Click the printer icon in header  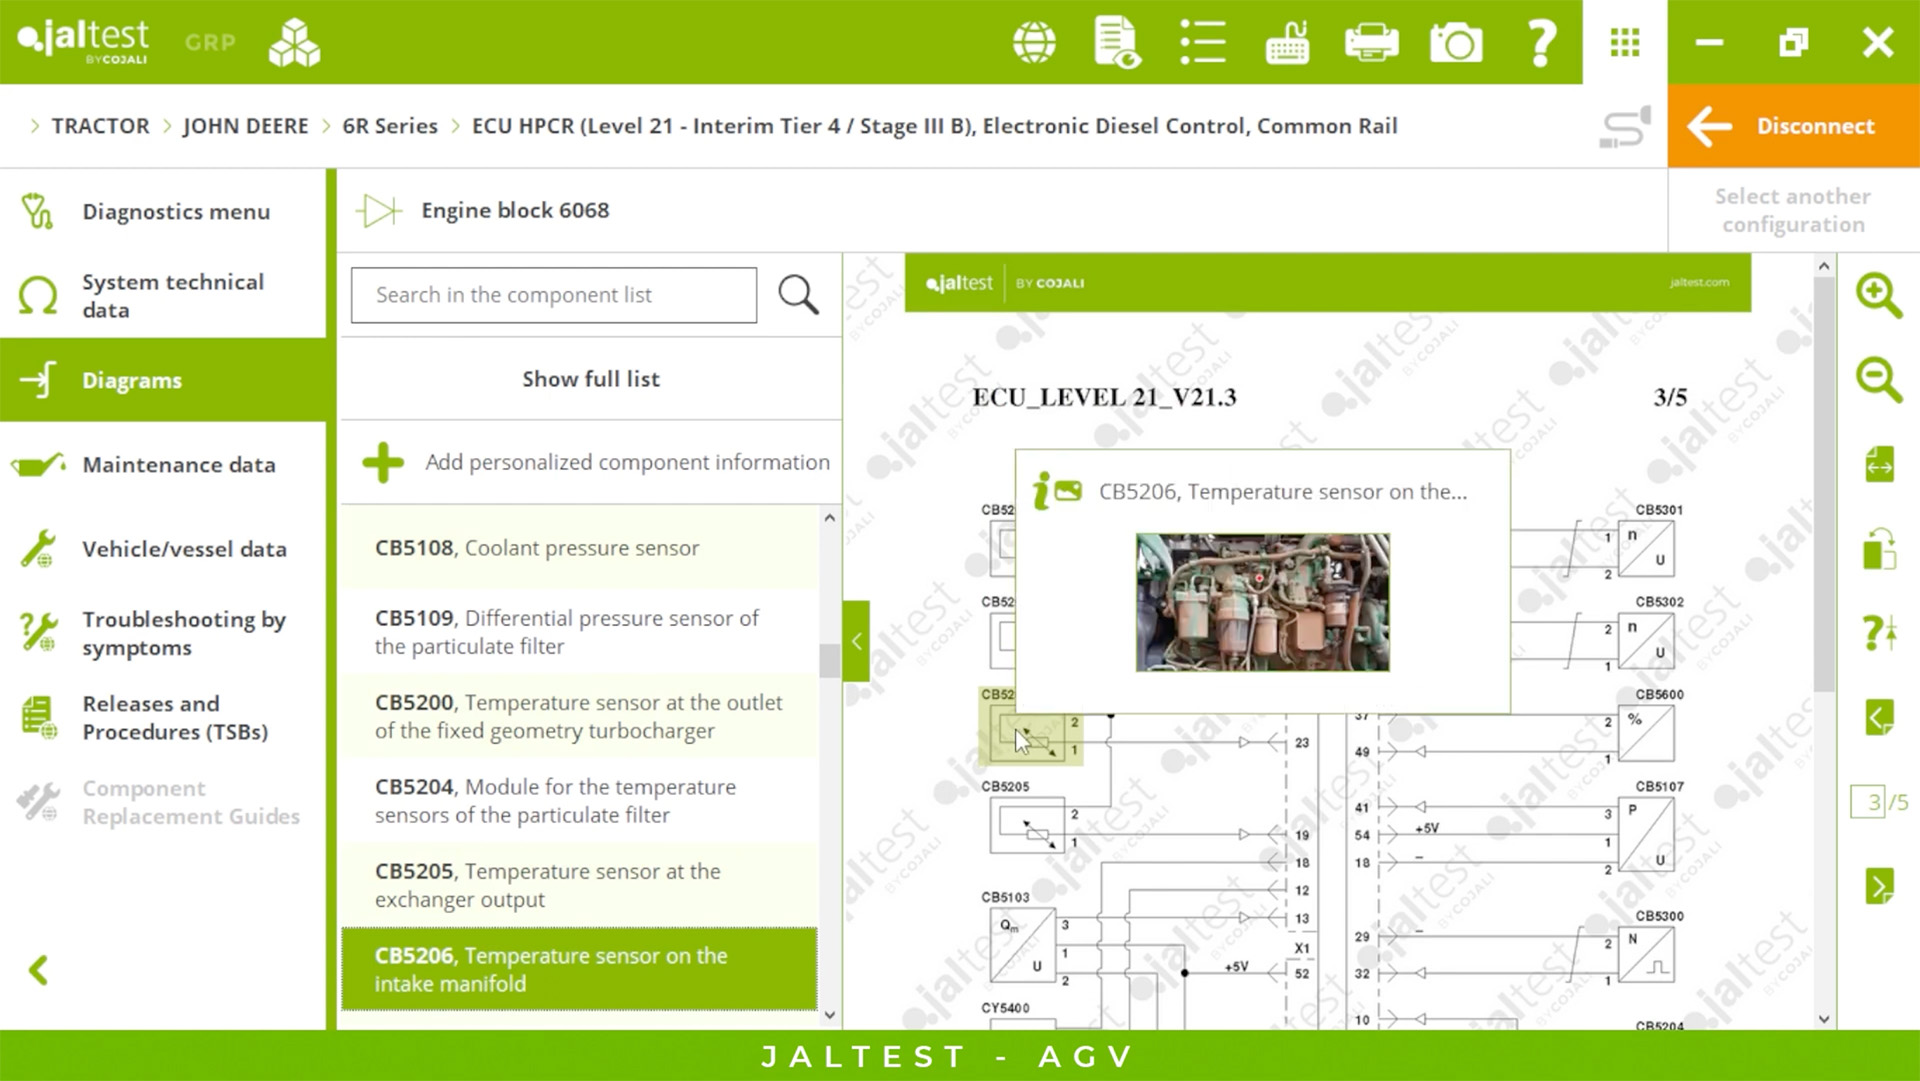1371,43
